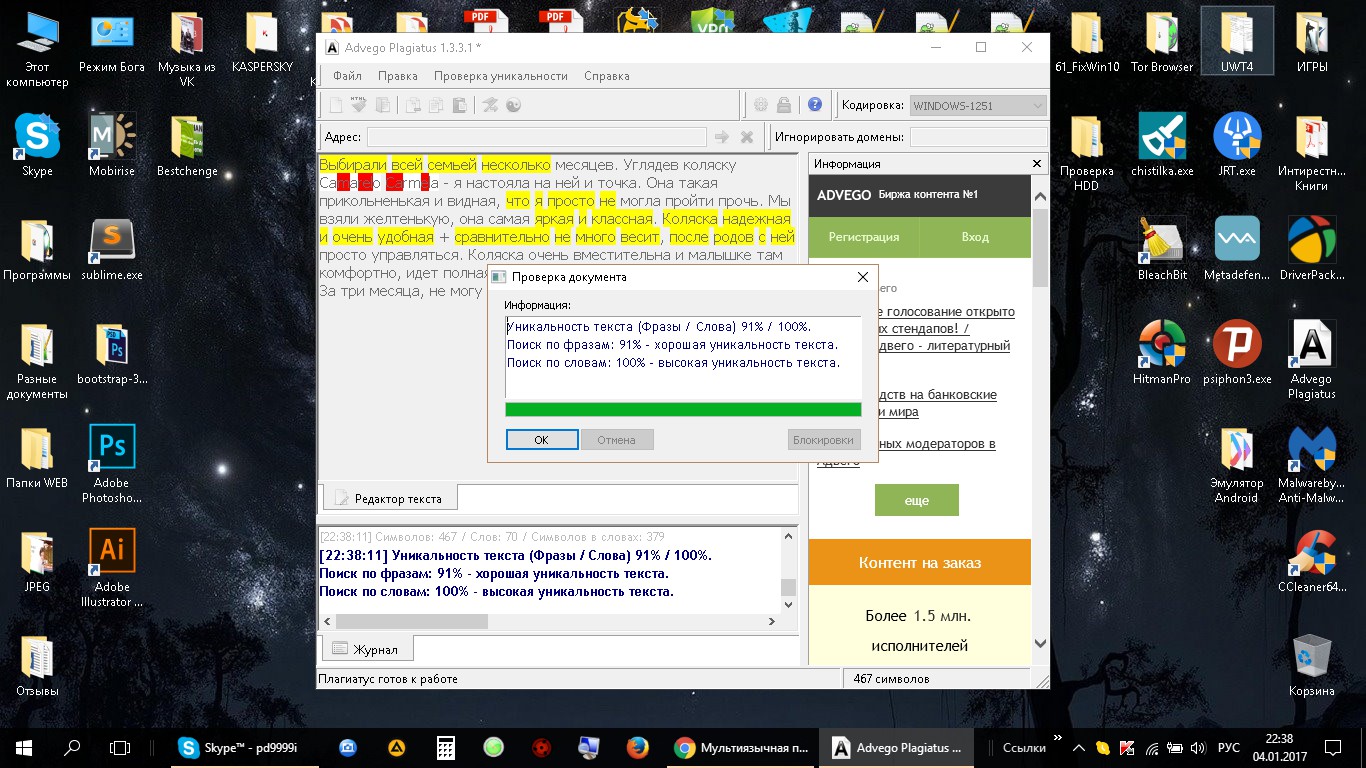The image size is (1366, 768).
Task: Switch to the Редактор текста tab
Action: click(x=389, y=498)
